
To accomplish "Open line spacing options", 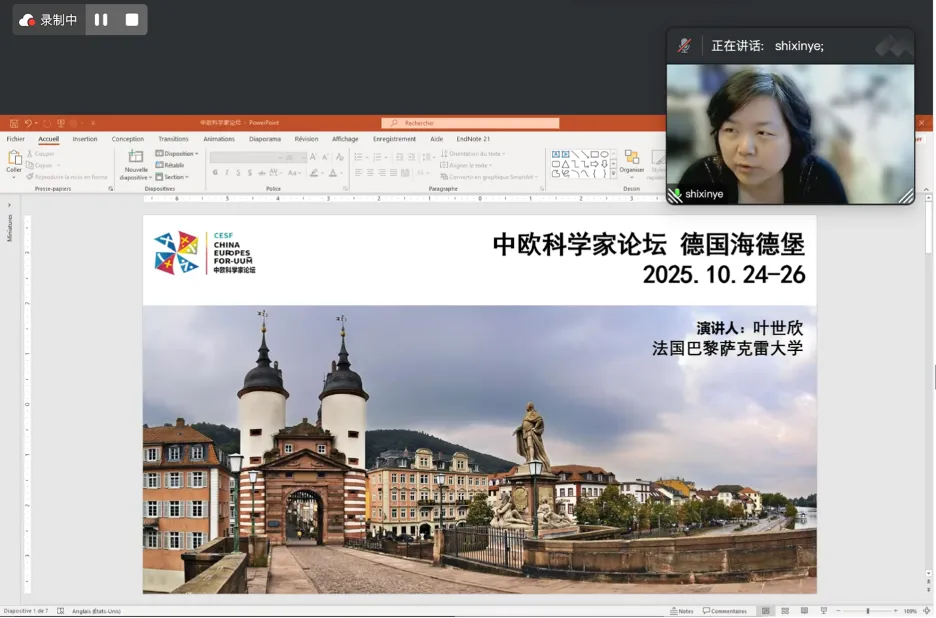I will [x=427, y=157].
